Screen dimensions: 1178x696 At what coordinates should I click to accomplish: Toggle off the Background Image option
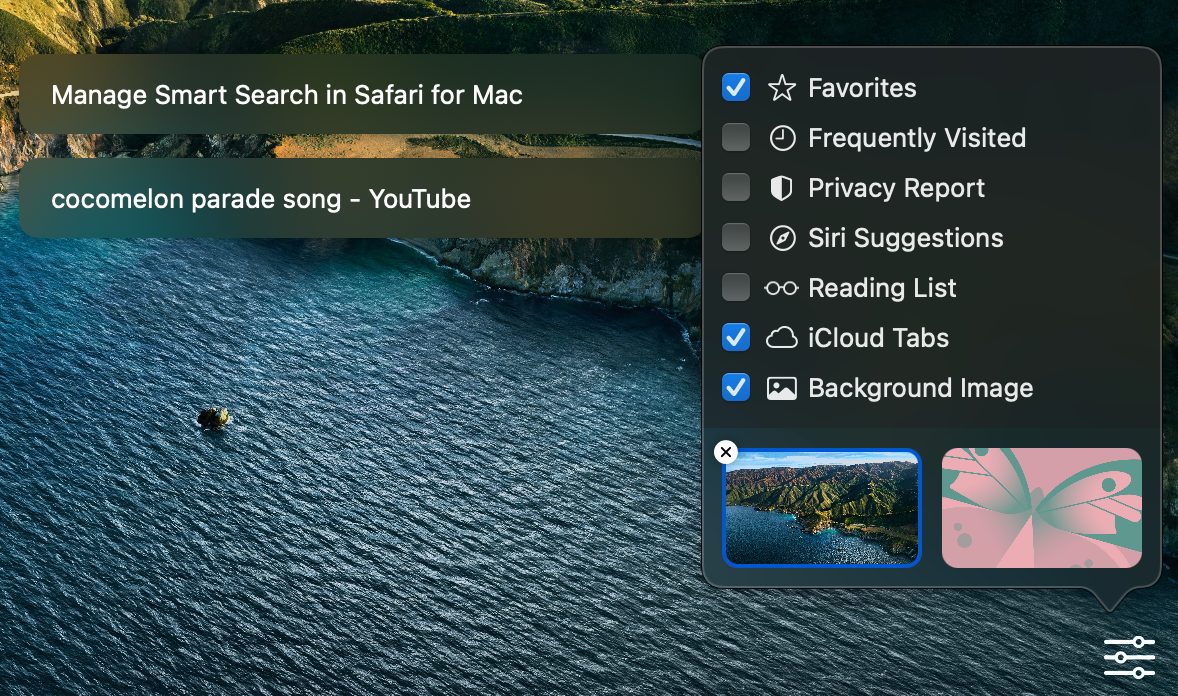pyautogui.click(x=736, y=388)
